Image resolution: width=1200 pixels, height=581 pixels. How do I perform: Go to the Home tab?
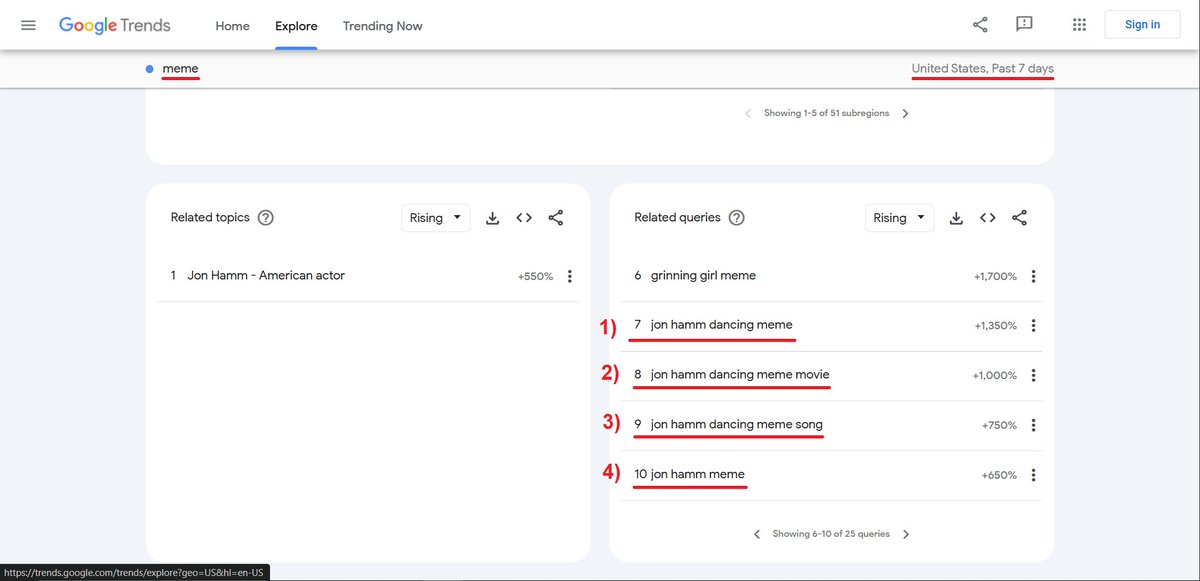click(232, 26)
